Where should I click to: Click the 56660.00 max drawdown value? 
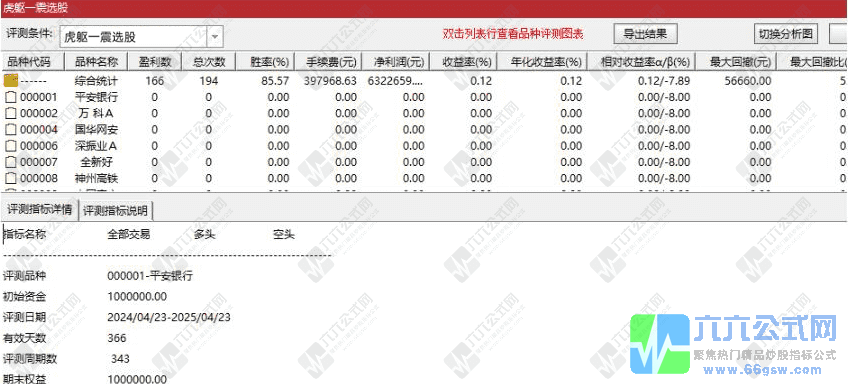point(748,81)
